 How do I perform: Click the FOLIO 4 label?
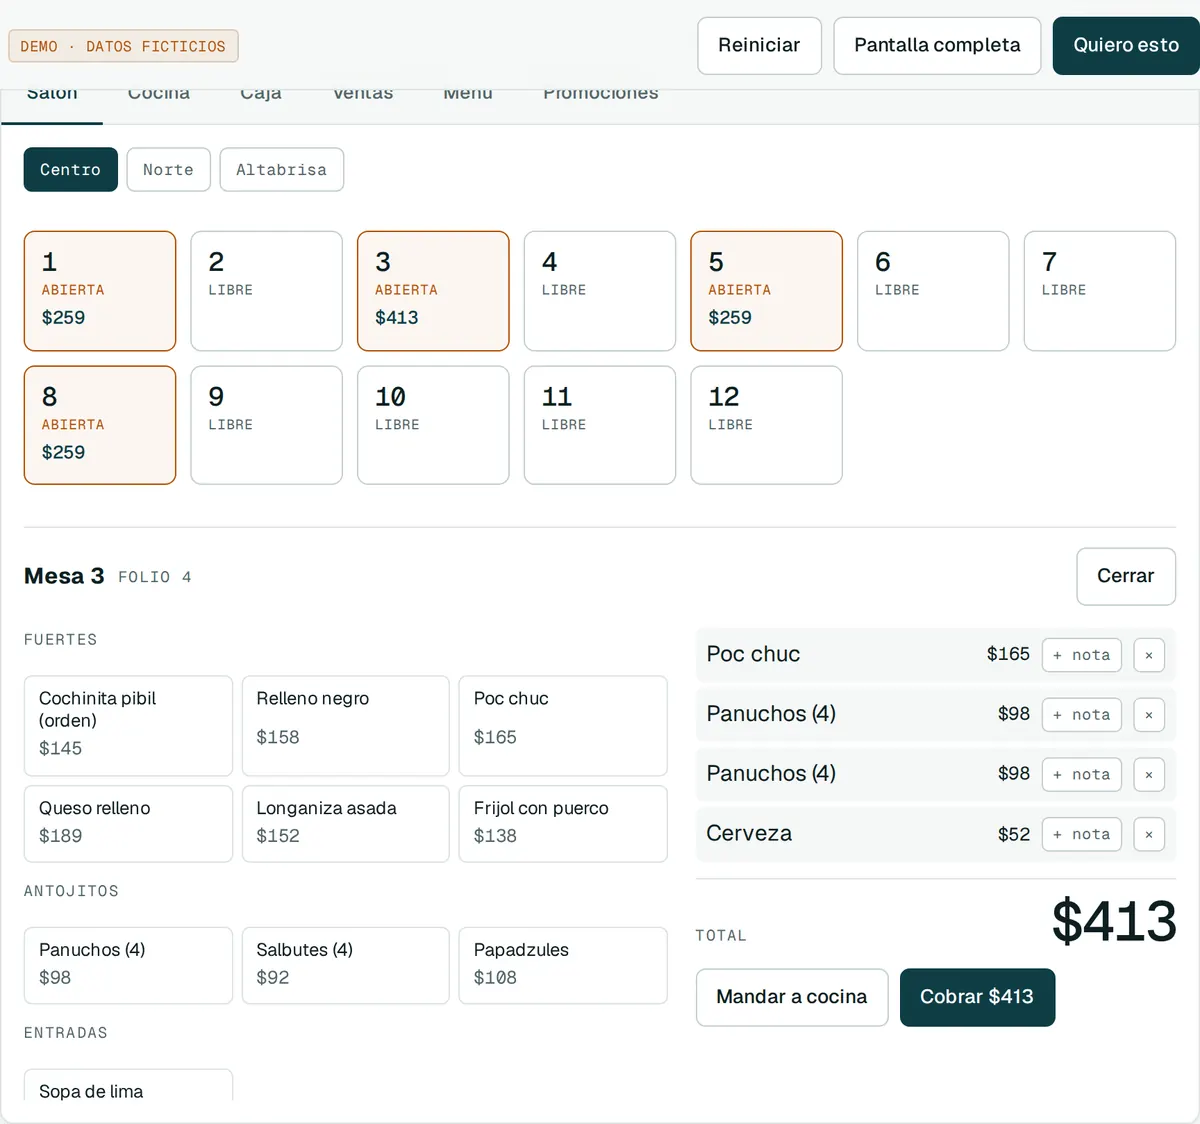pos(155,577)
